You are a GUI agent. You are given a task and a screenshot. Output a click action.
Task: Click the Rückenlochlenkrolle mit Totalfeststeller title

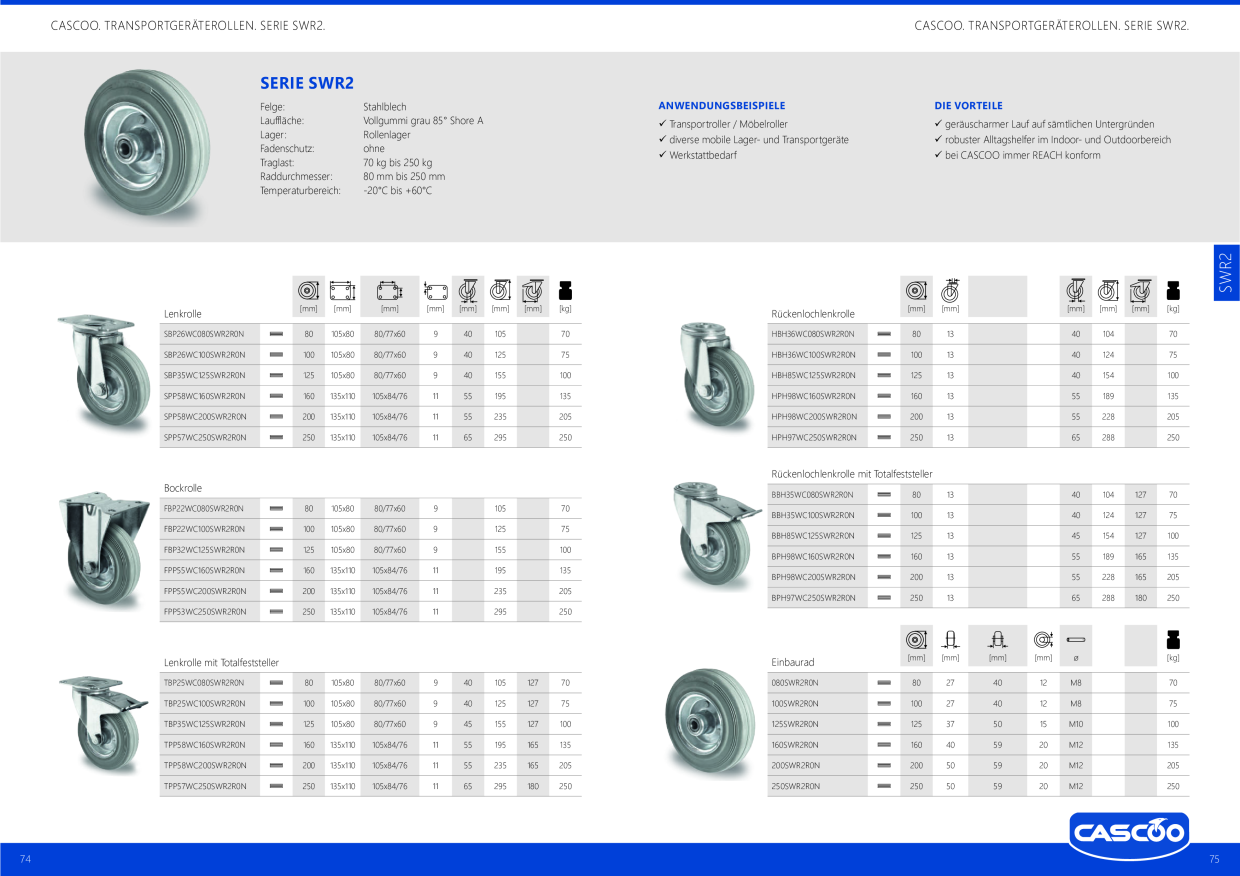click(x=851, y=474)
